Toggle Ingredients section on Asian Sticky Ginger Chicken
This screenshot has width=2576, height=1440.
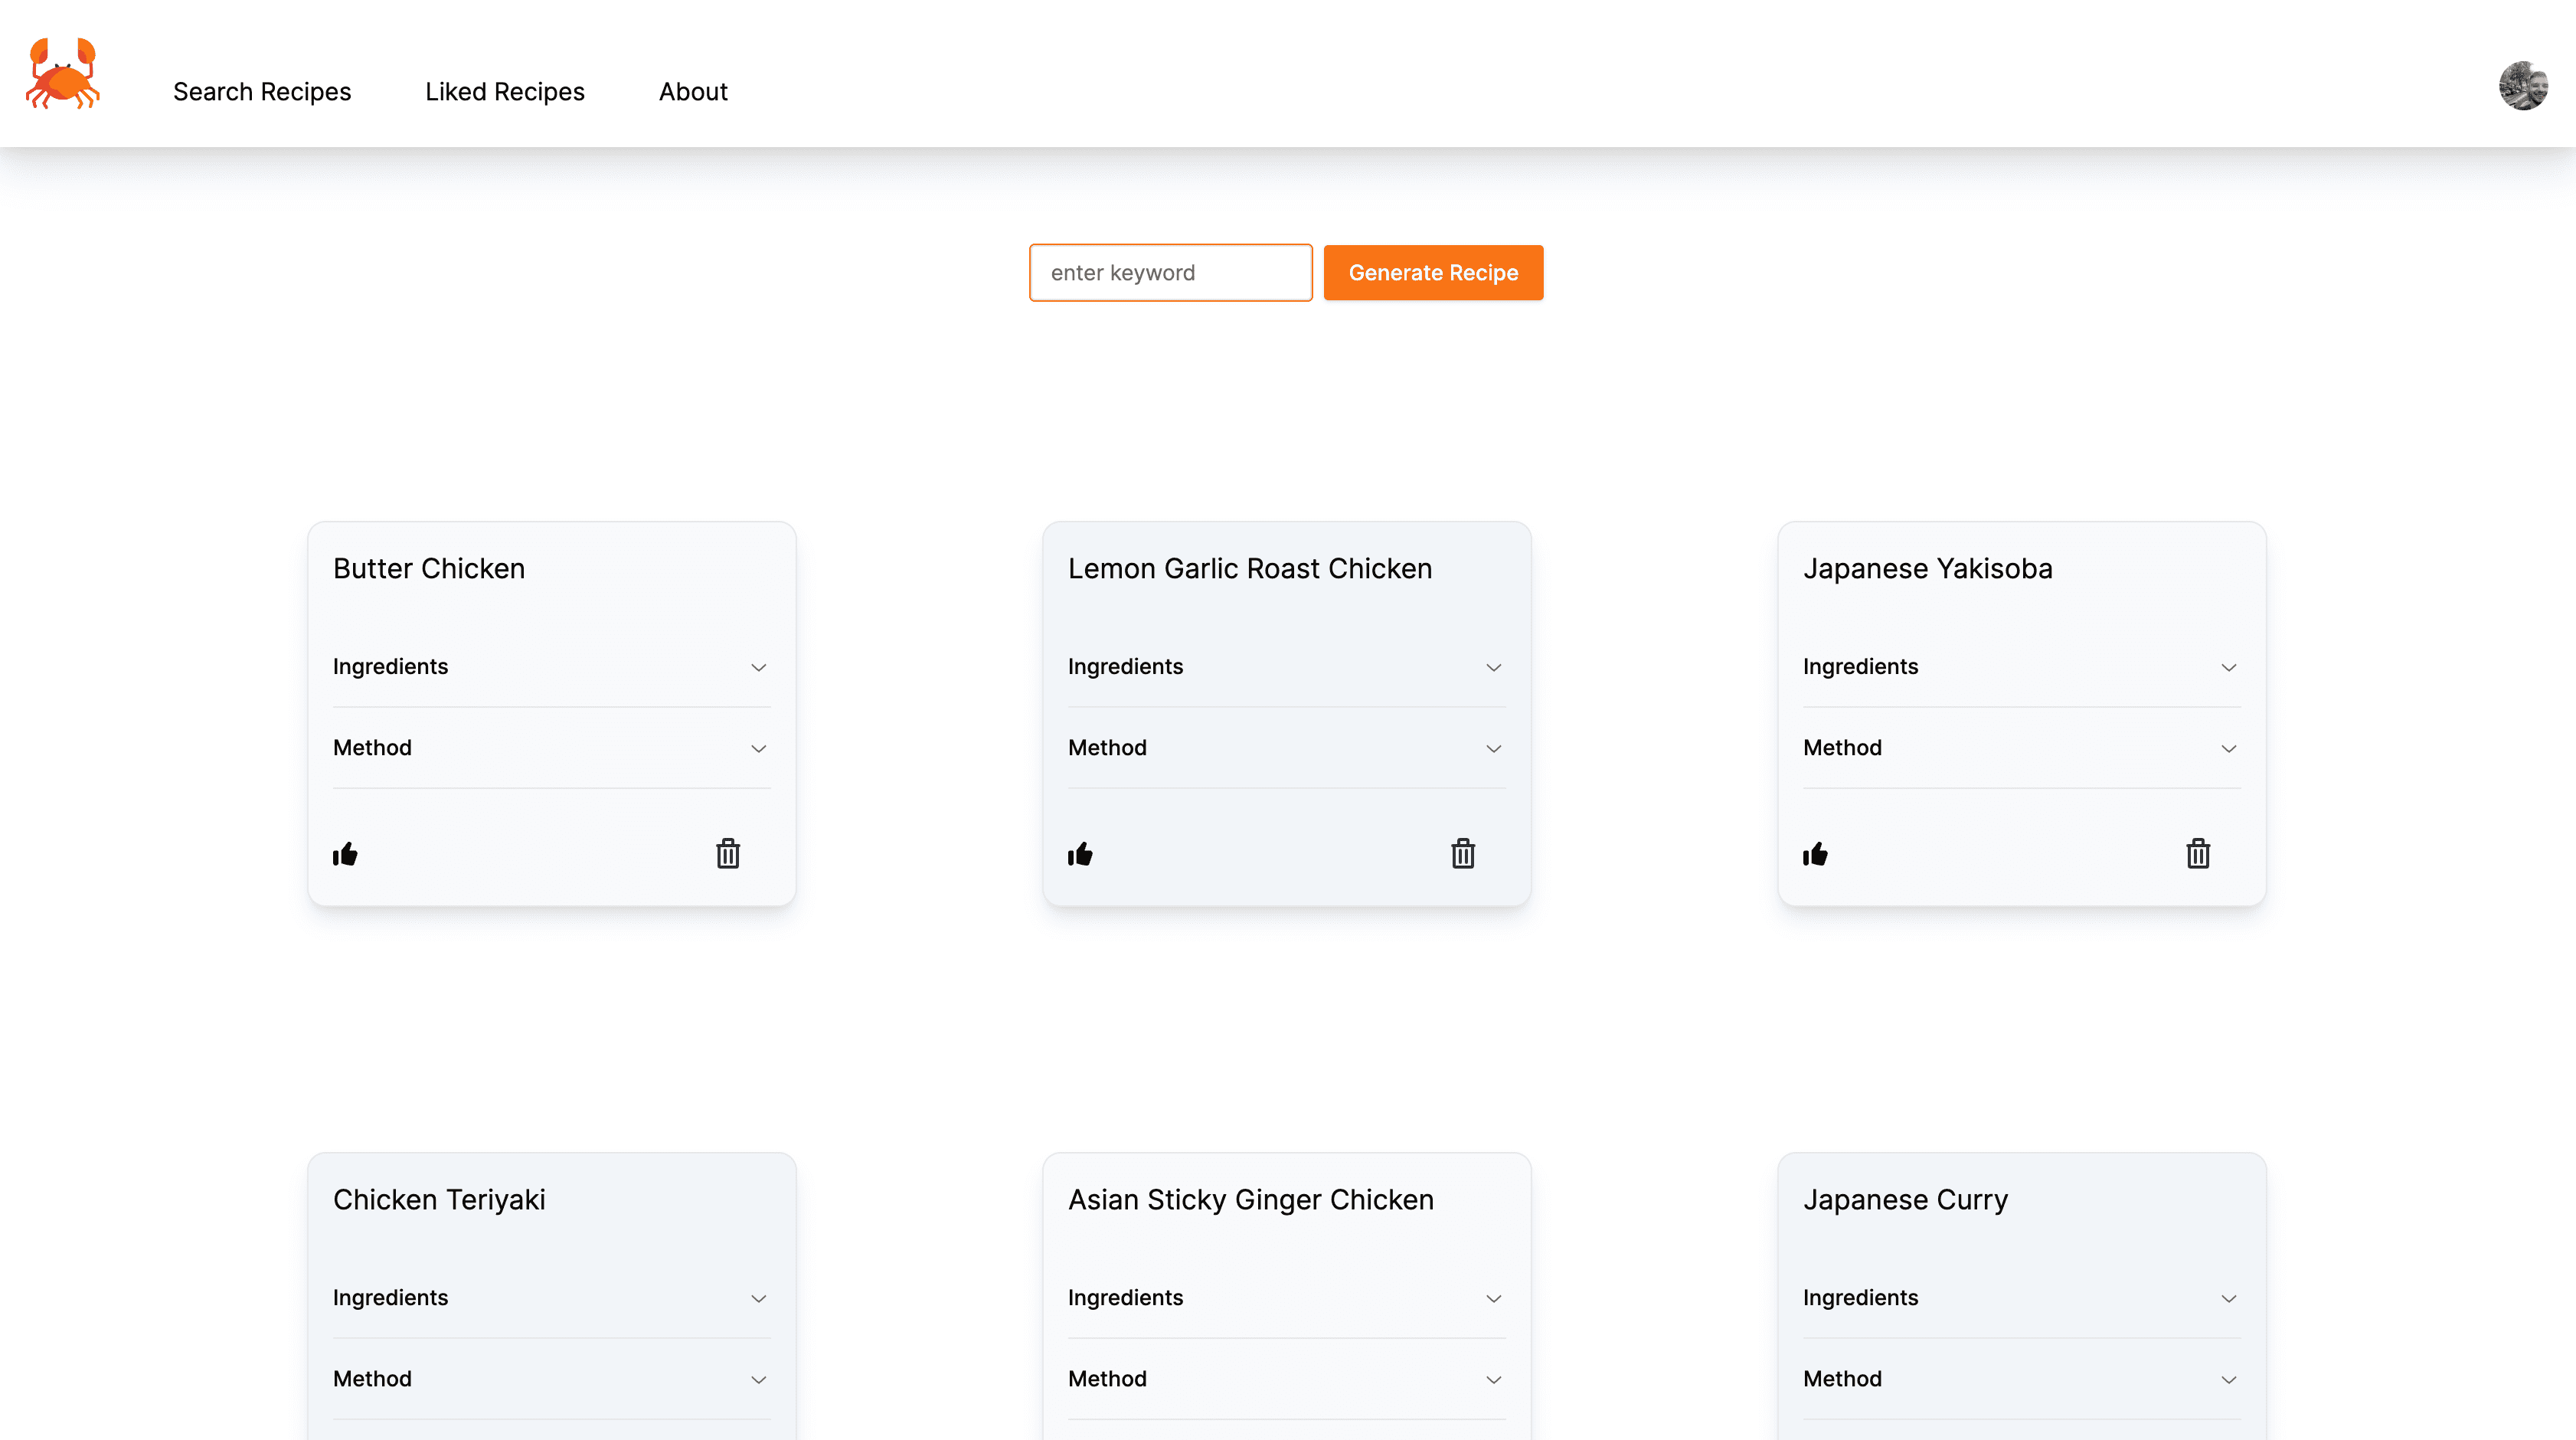[1286, 1297]
